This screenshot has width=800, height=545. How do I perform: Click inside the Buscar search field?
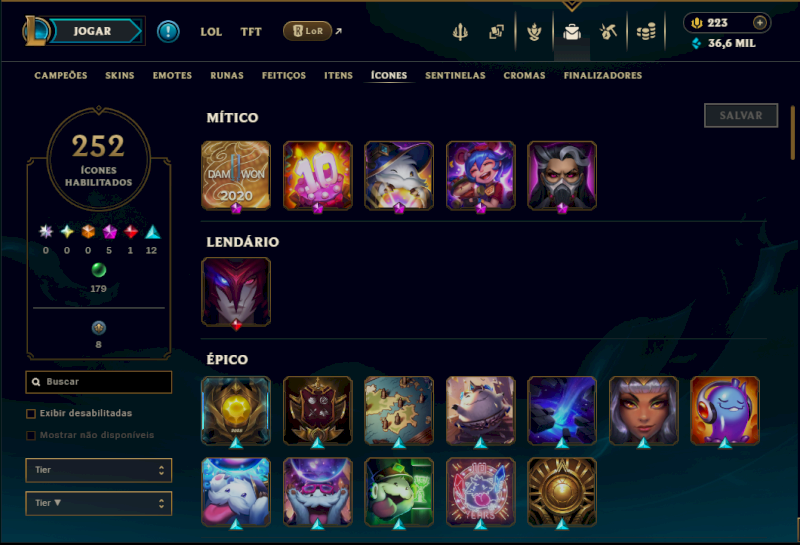[98, 382]
